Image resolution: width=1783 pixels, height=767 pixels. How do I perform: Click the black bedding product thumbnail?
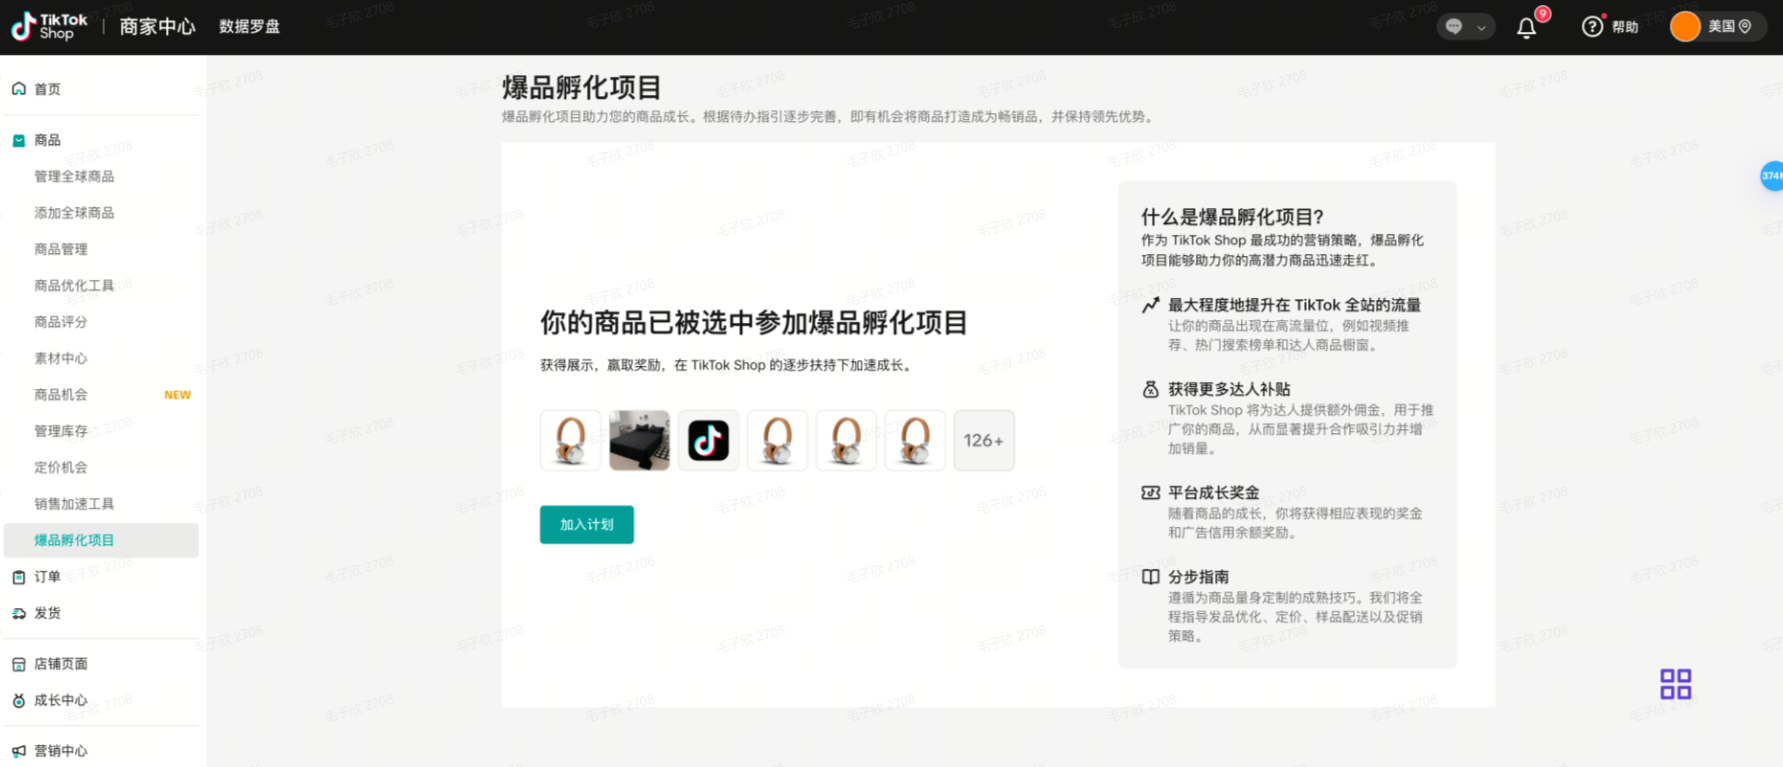640,440
